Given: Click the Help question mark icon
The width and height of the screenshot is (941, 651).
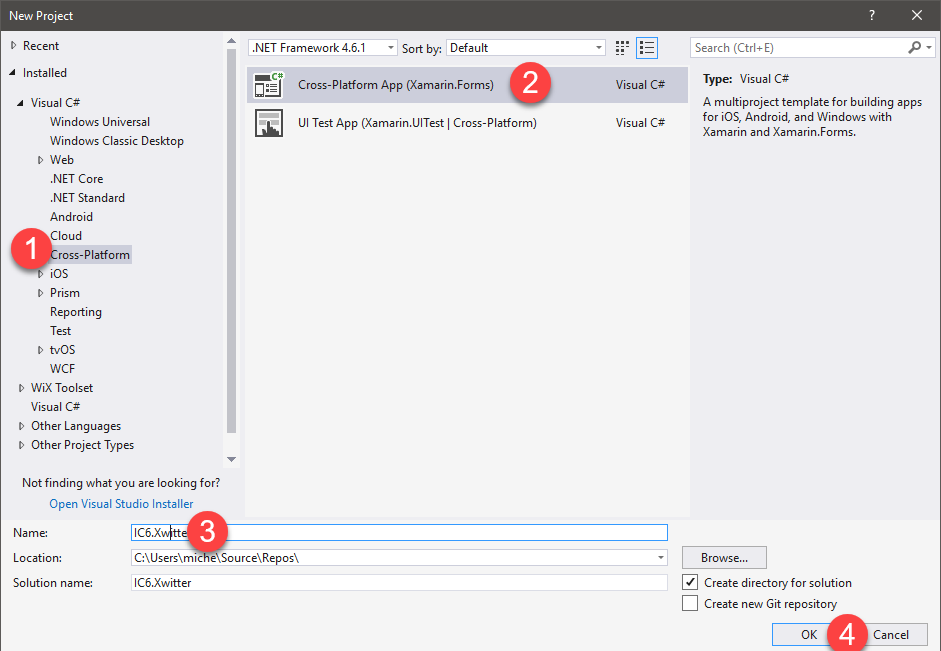Looking at the screenshot, I should point(872,15).
